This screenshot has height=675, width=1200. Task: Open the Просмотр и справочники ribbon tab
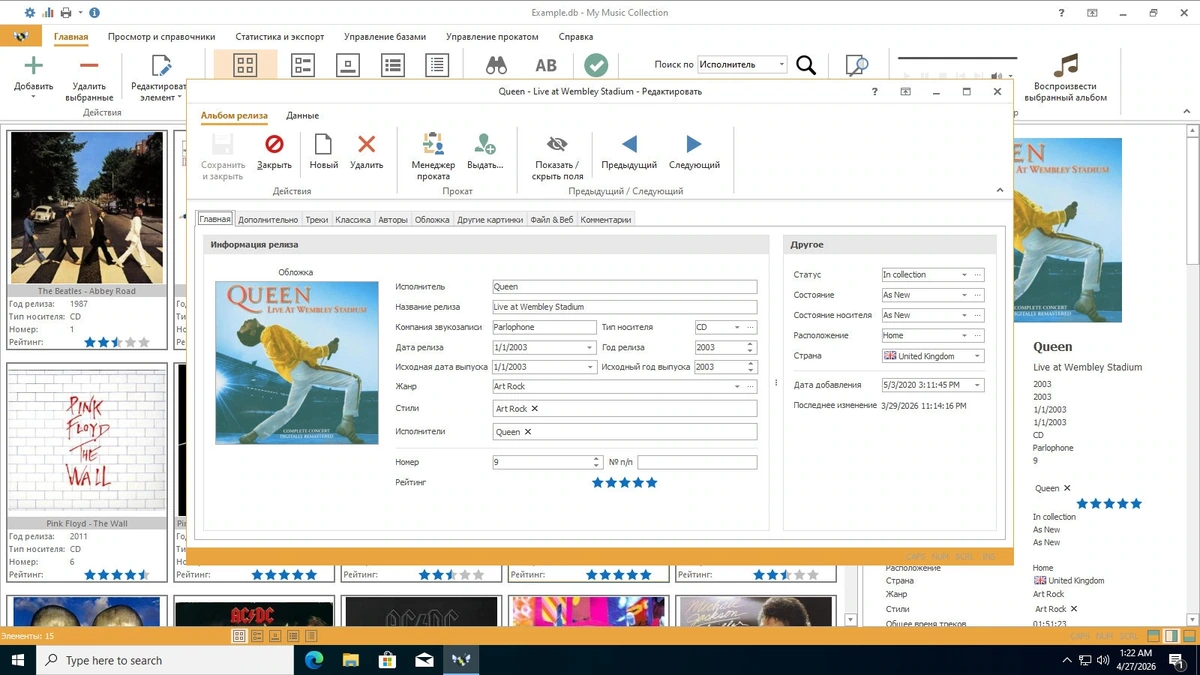[x=161, y=37]
